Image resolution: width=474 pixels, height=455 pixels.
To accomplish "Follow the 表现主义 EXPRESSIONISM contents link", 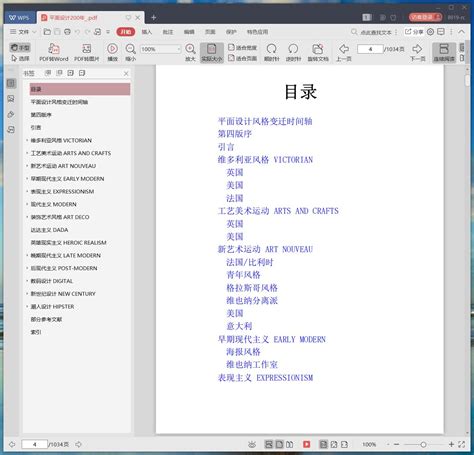I will click(265, 378).
